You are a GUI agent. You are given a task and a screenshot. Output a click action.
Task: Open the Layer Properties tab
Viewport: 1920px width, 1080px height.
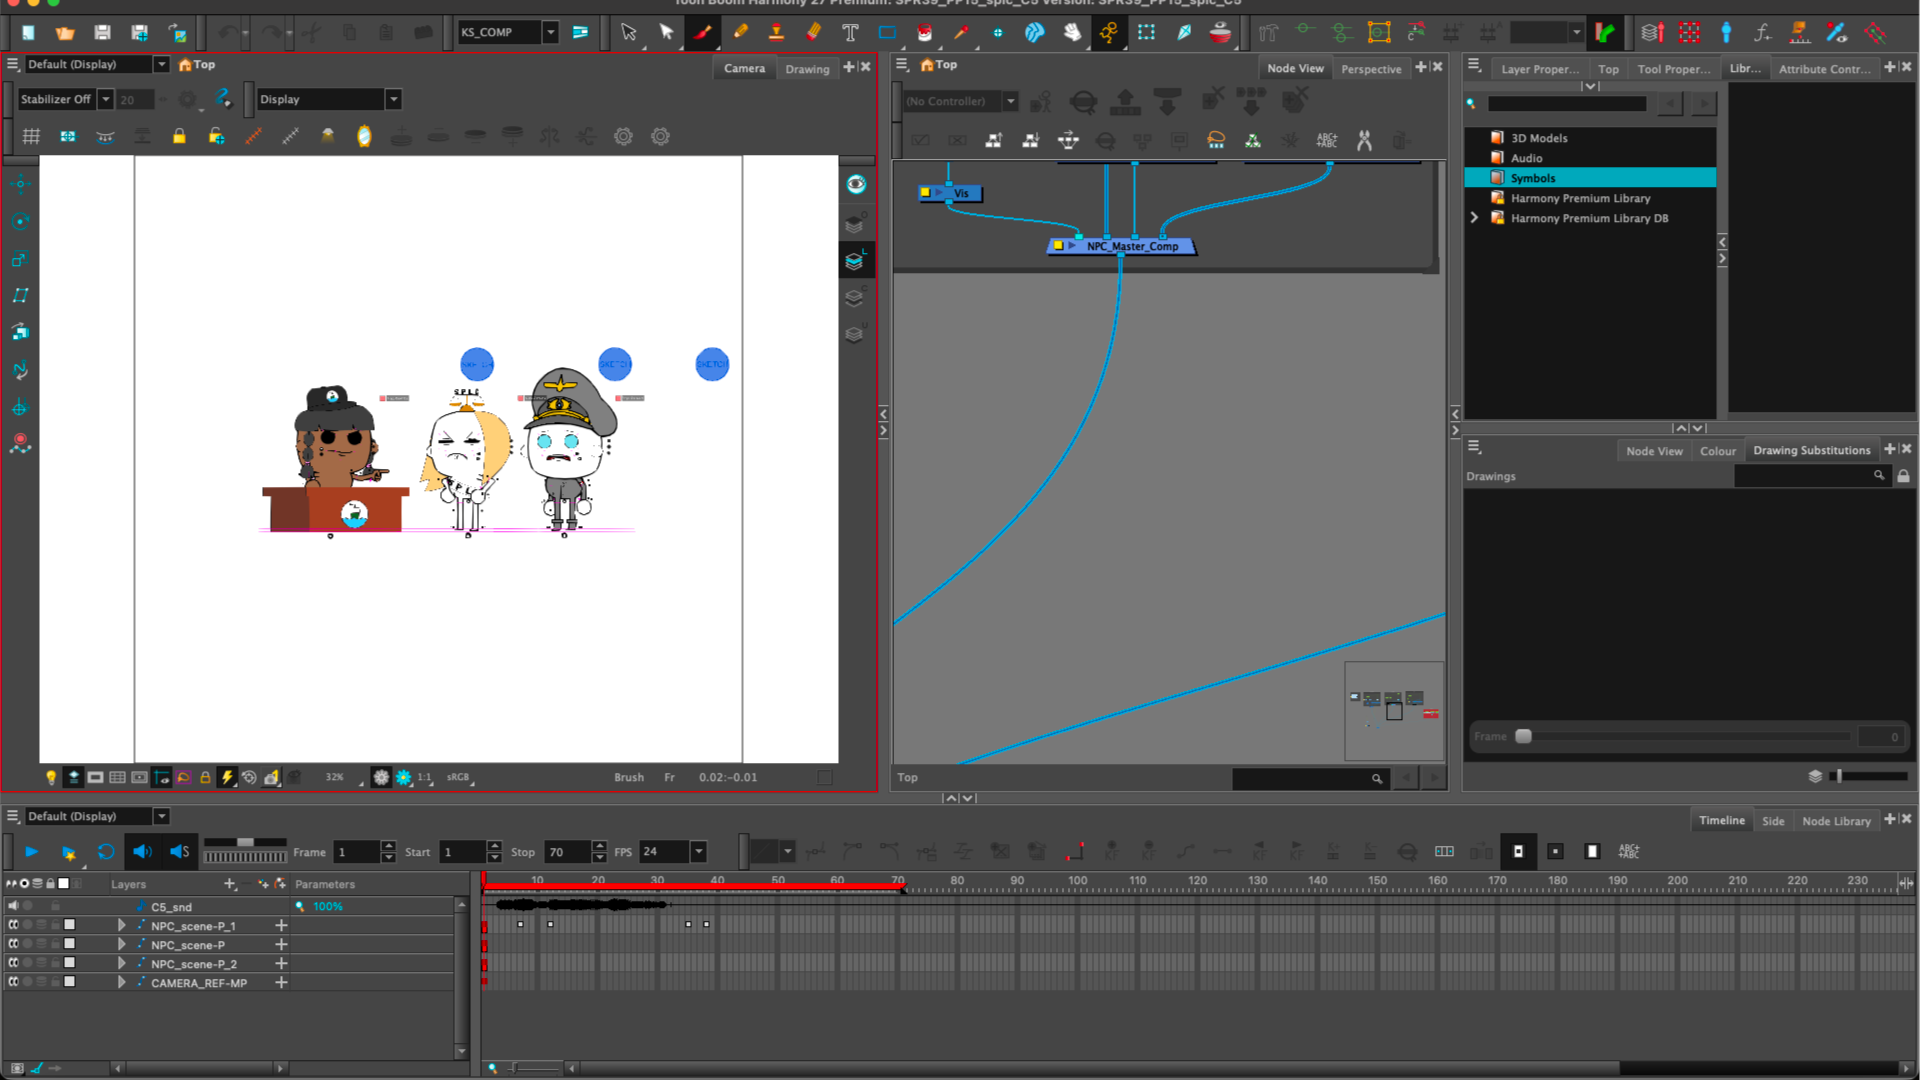[1540, 69]
